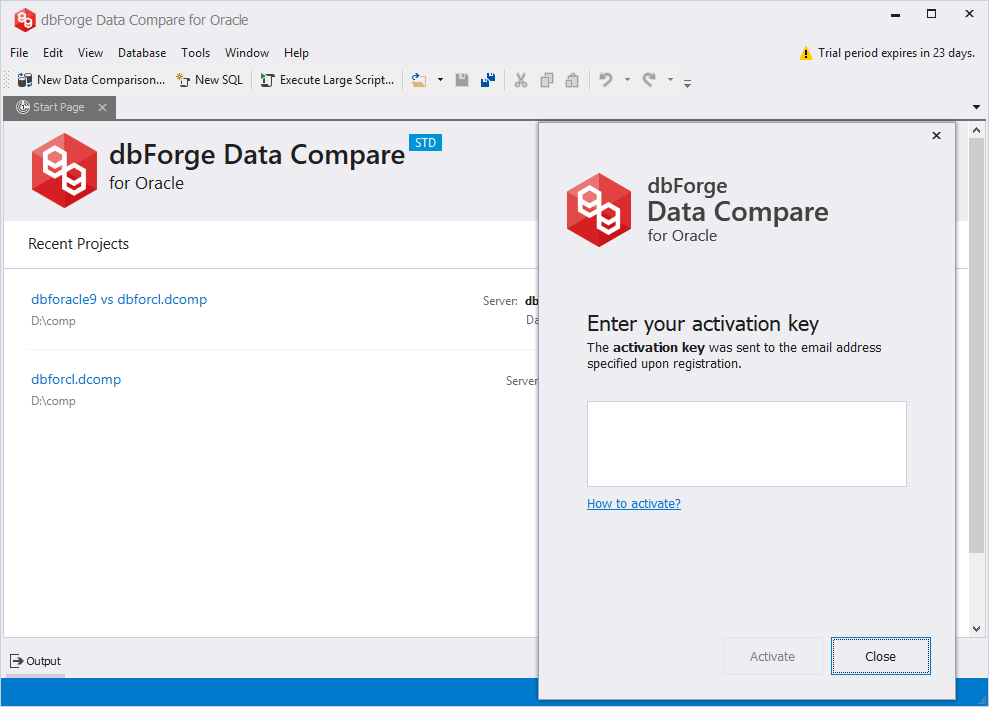Click D:\comp path under dbforacle9 project
The height and width of the screenshot is (707, 989).
pos(53,321)
